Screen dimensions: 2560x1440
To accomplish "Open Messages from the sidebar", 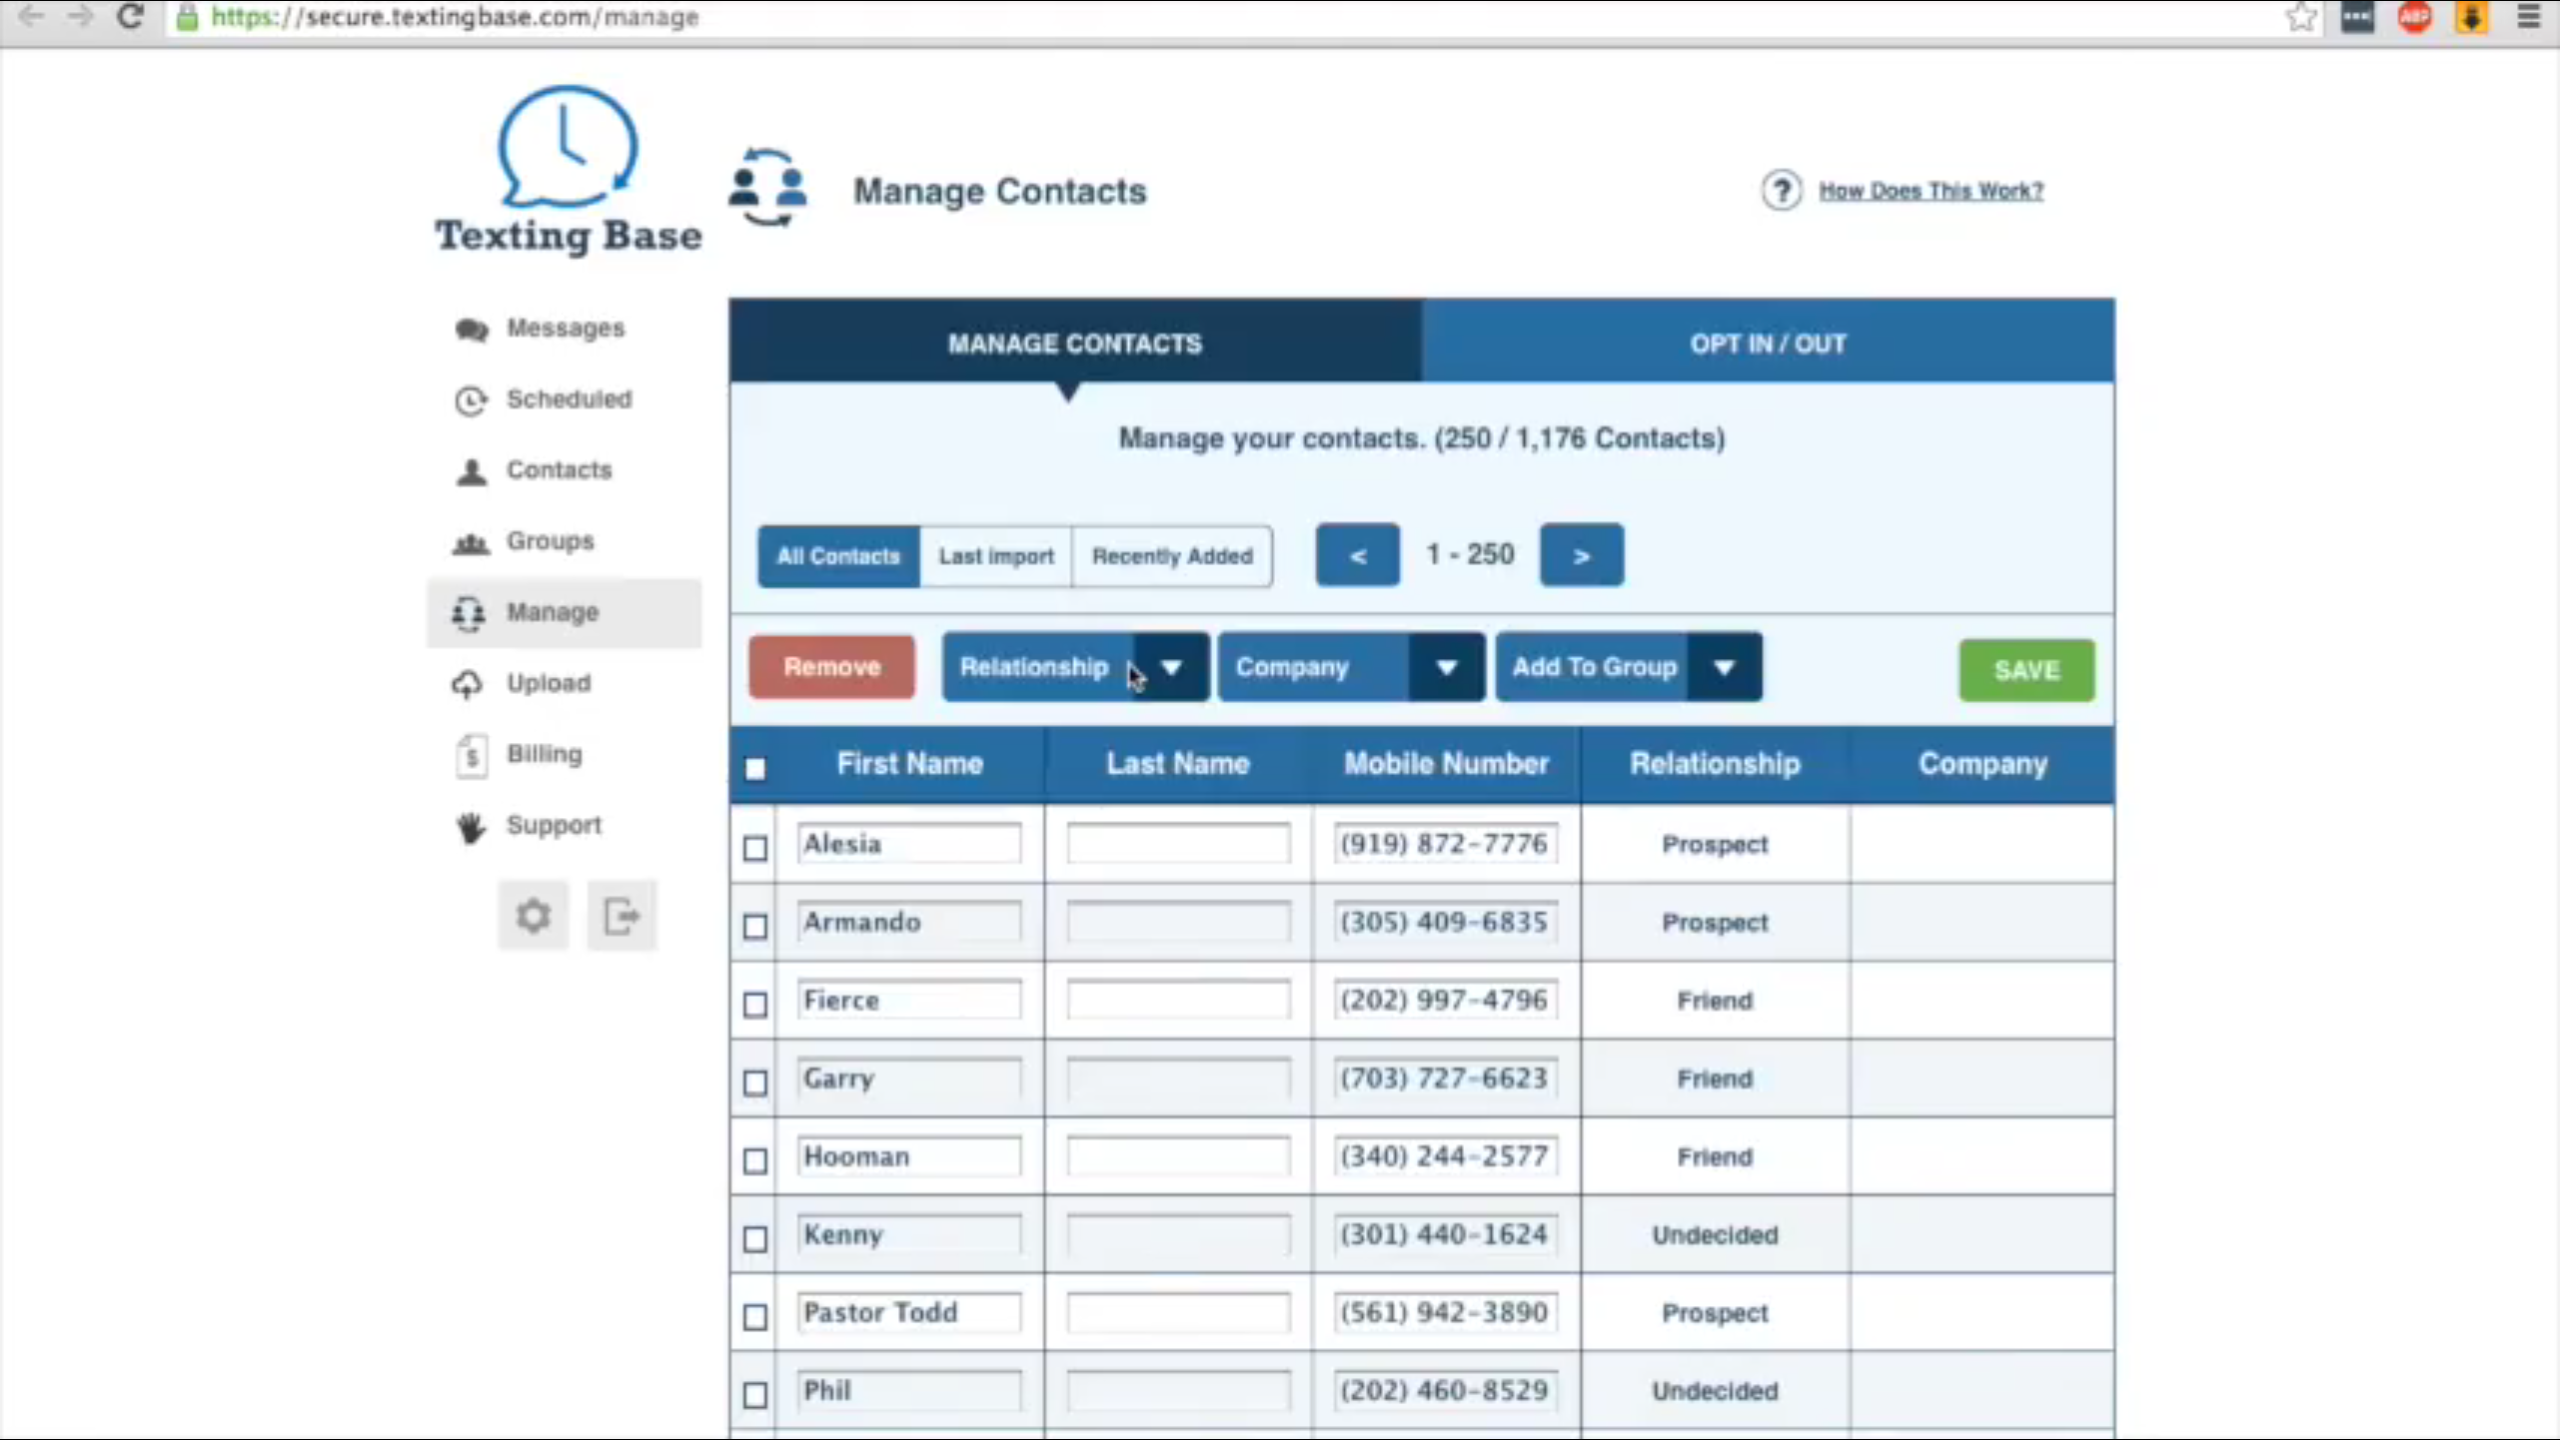I will (564, 328).
